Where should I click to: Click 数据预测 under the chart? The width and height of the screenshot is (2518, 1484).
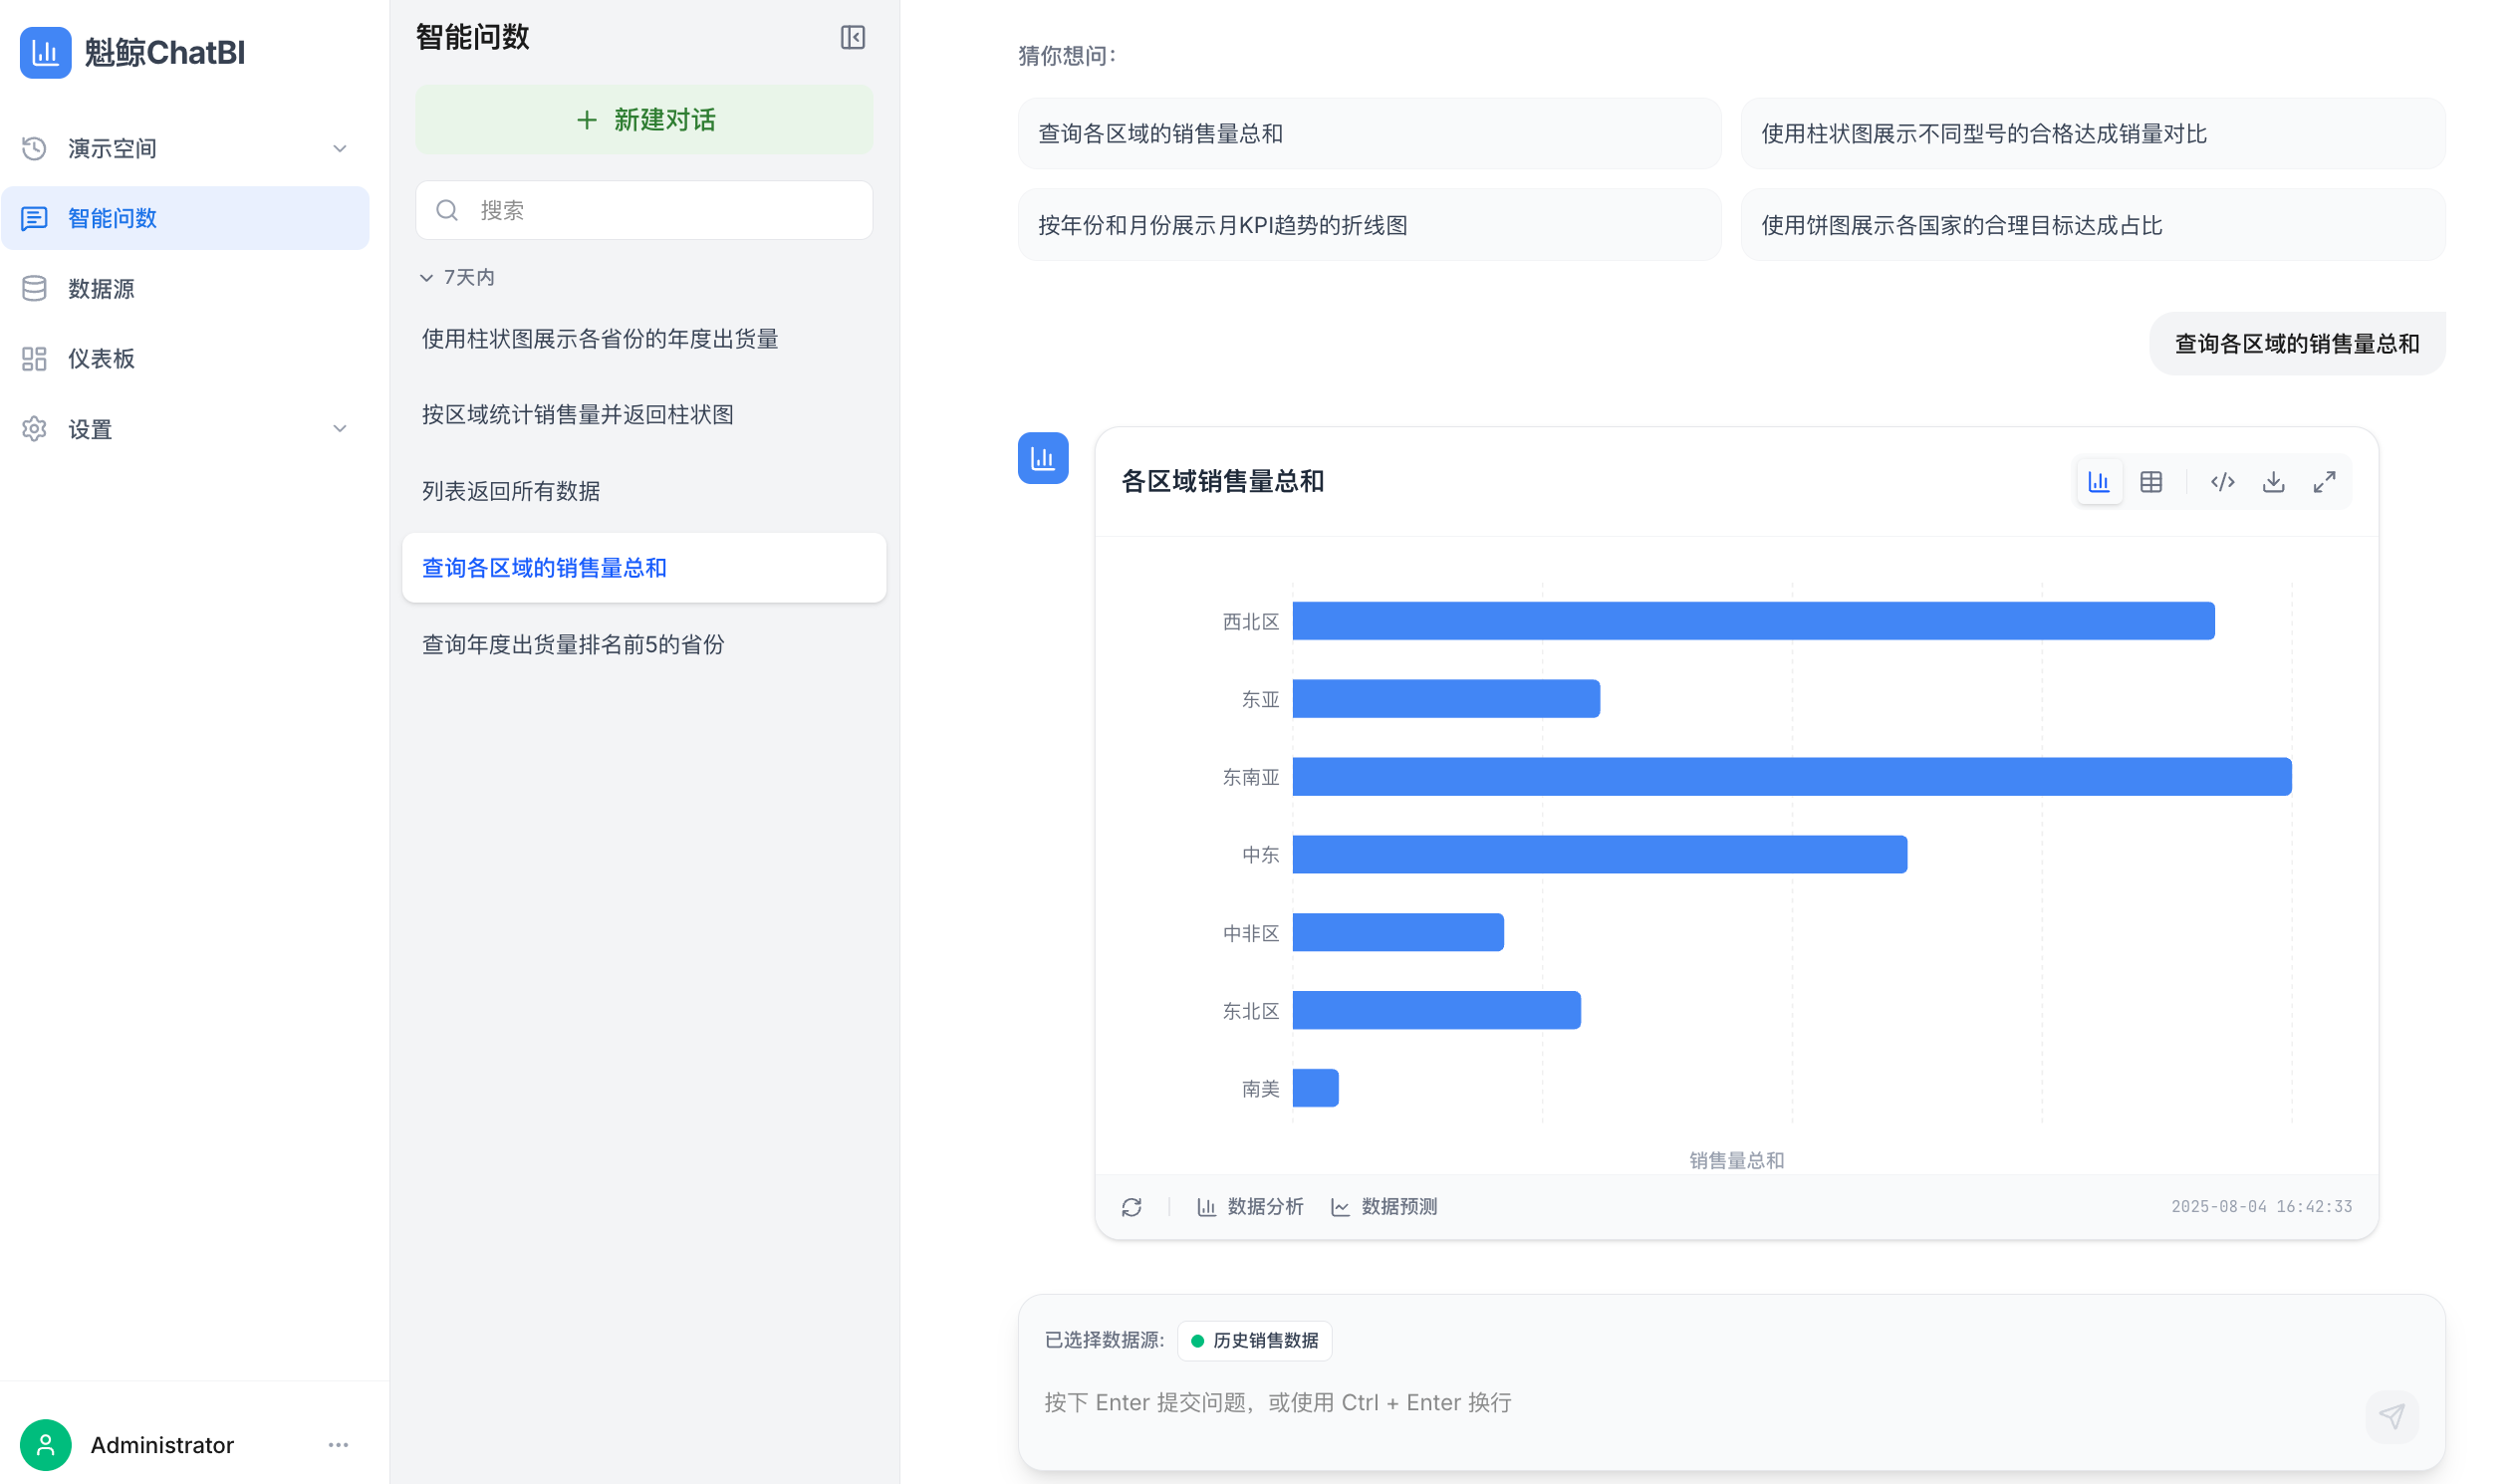[x=1384, y=1207]
